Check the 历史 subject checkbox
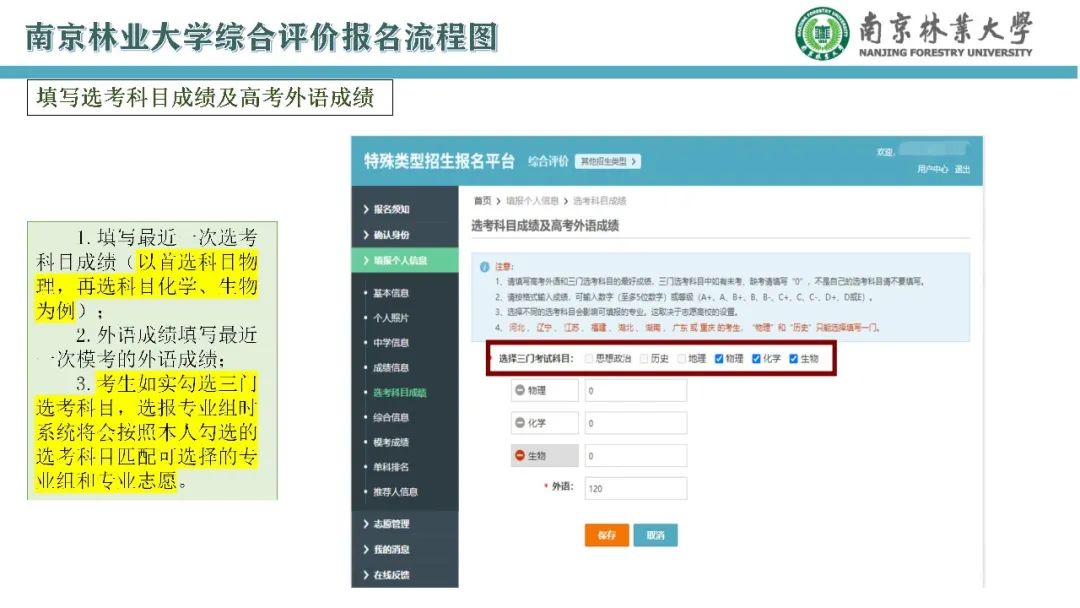The height and width of the screenshot is (608, 1080). click(644, 359)
